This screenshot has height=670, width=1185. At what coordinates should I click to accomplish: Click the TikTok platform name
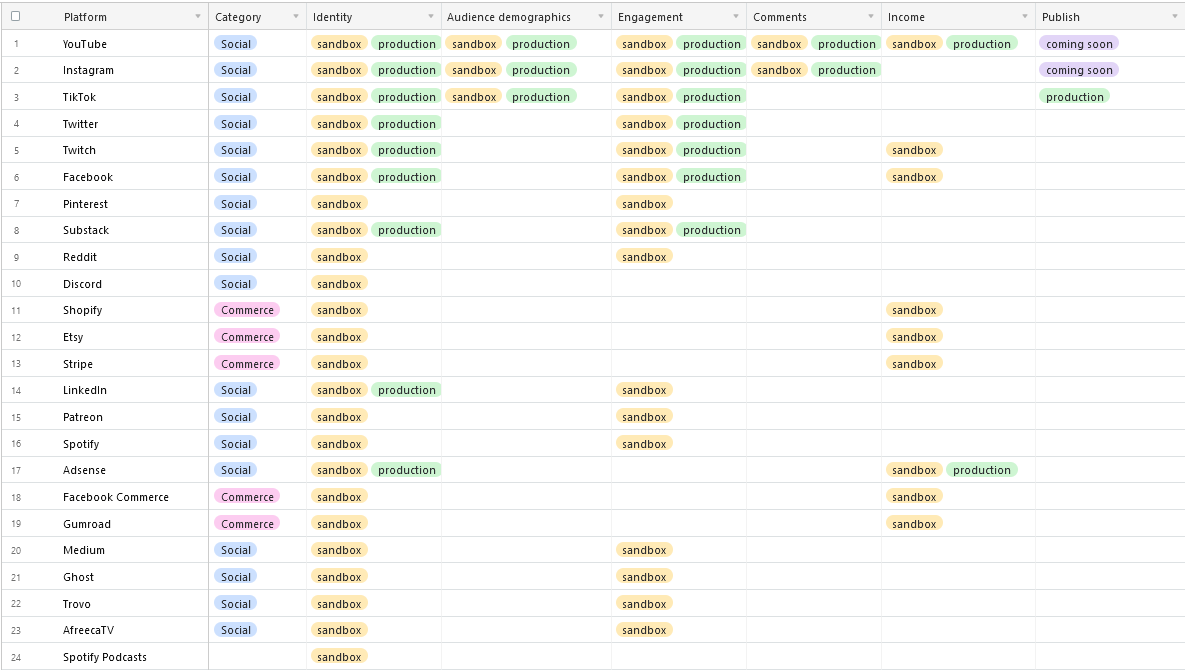click(79, 97)
